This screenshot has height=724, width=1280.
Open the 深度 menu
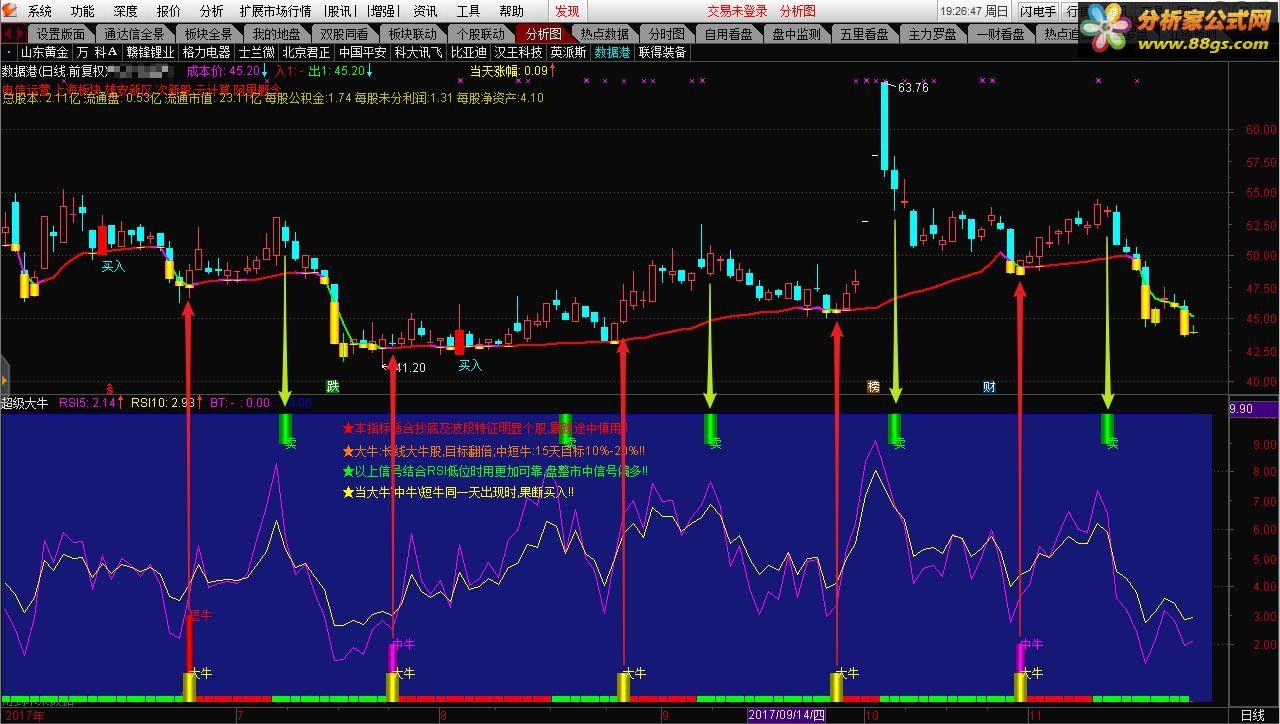126,11
